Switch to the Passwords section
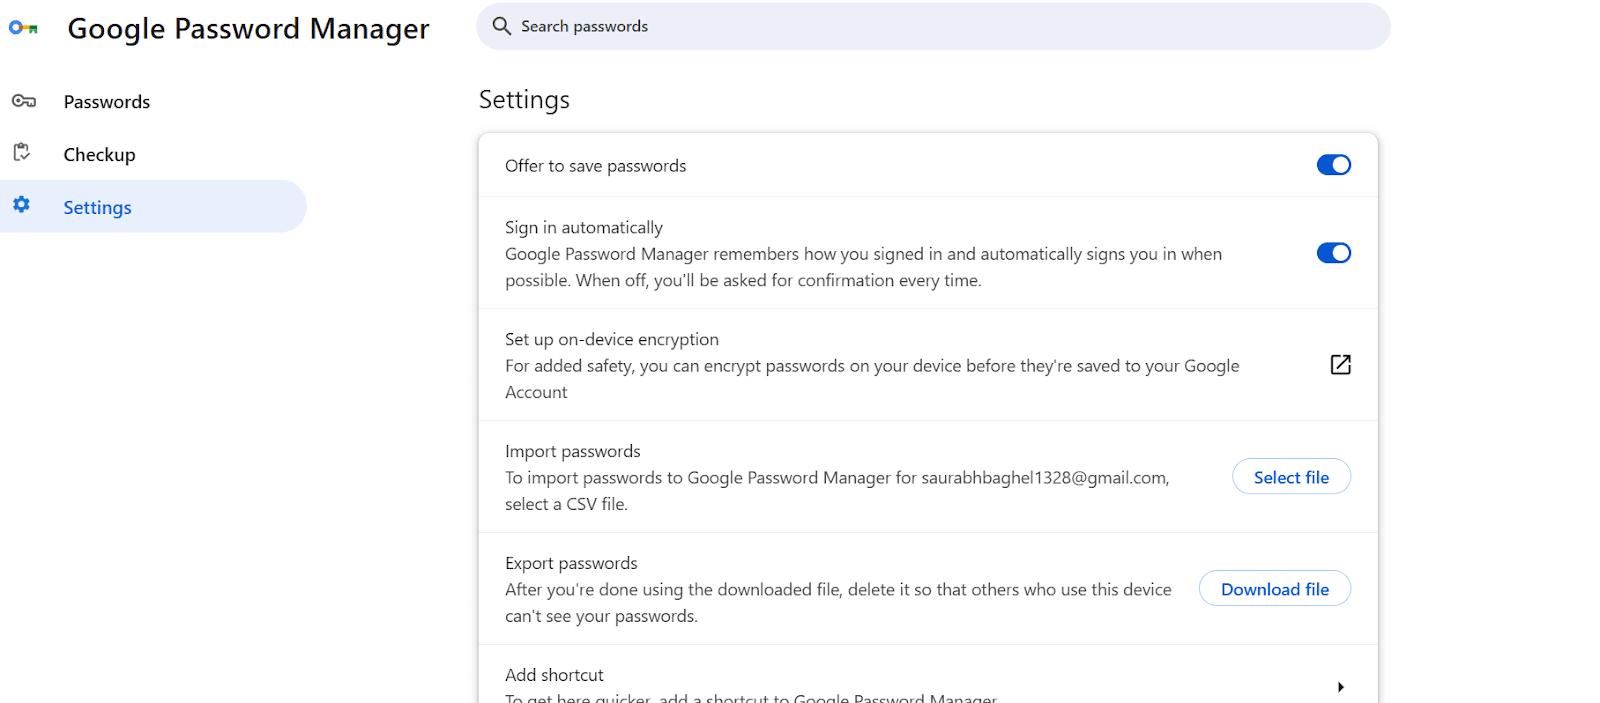The width and height of the screenshot is (1600, 703). [106, 100]
